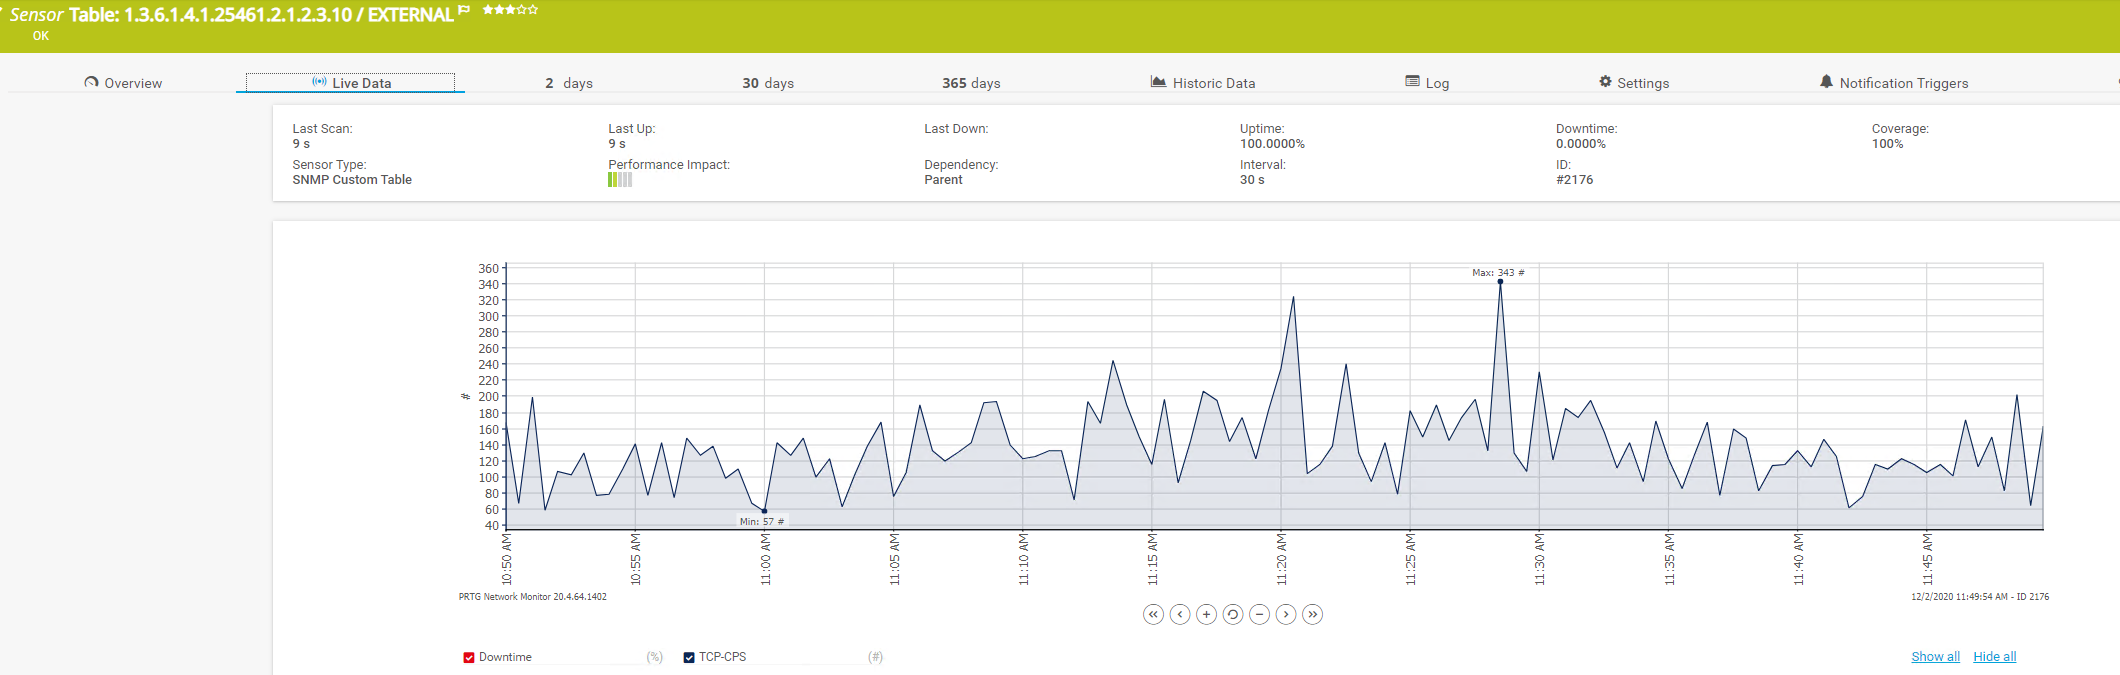Uncheck the Downtime channel checkbox

click(468, 657)
